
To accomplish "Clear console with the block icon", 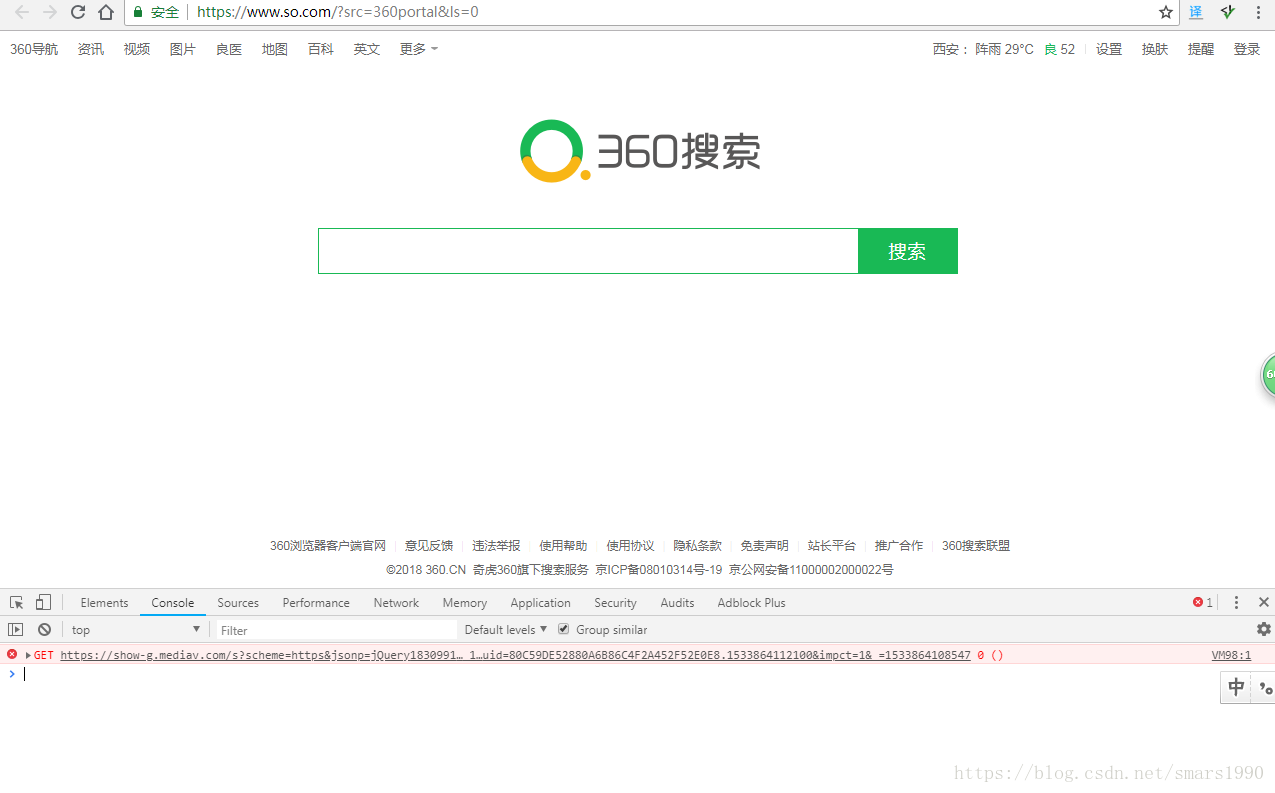I will coord(44,629).
